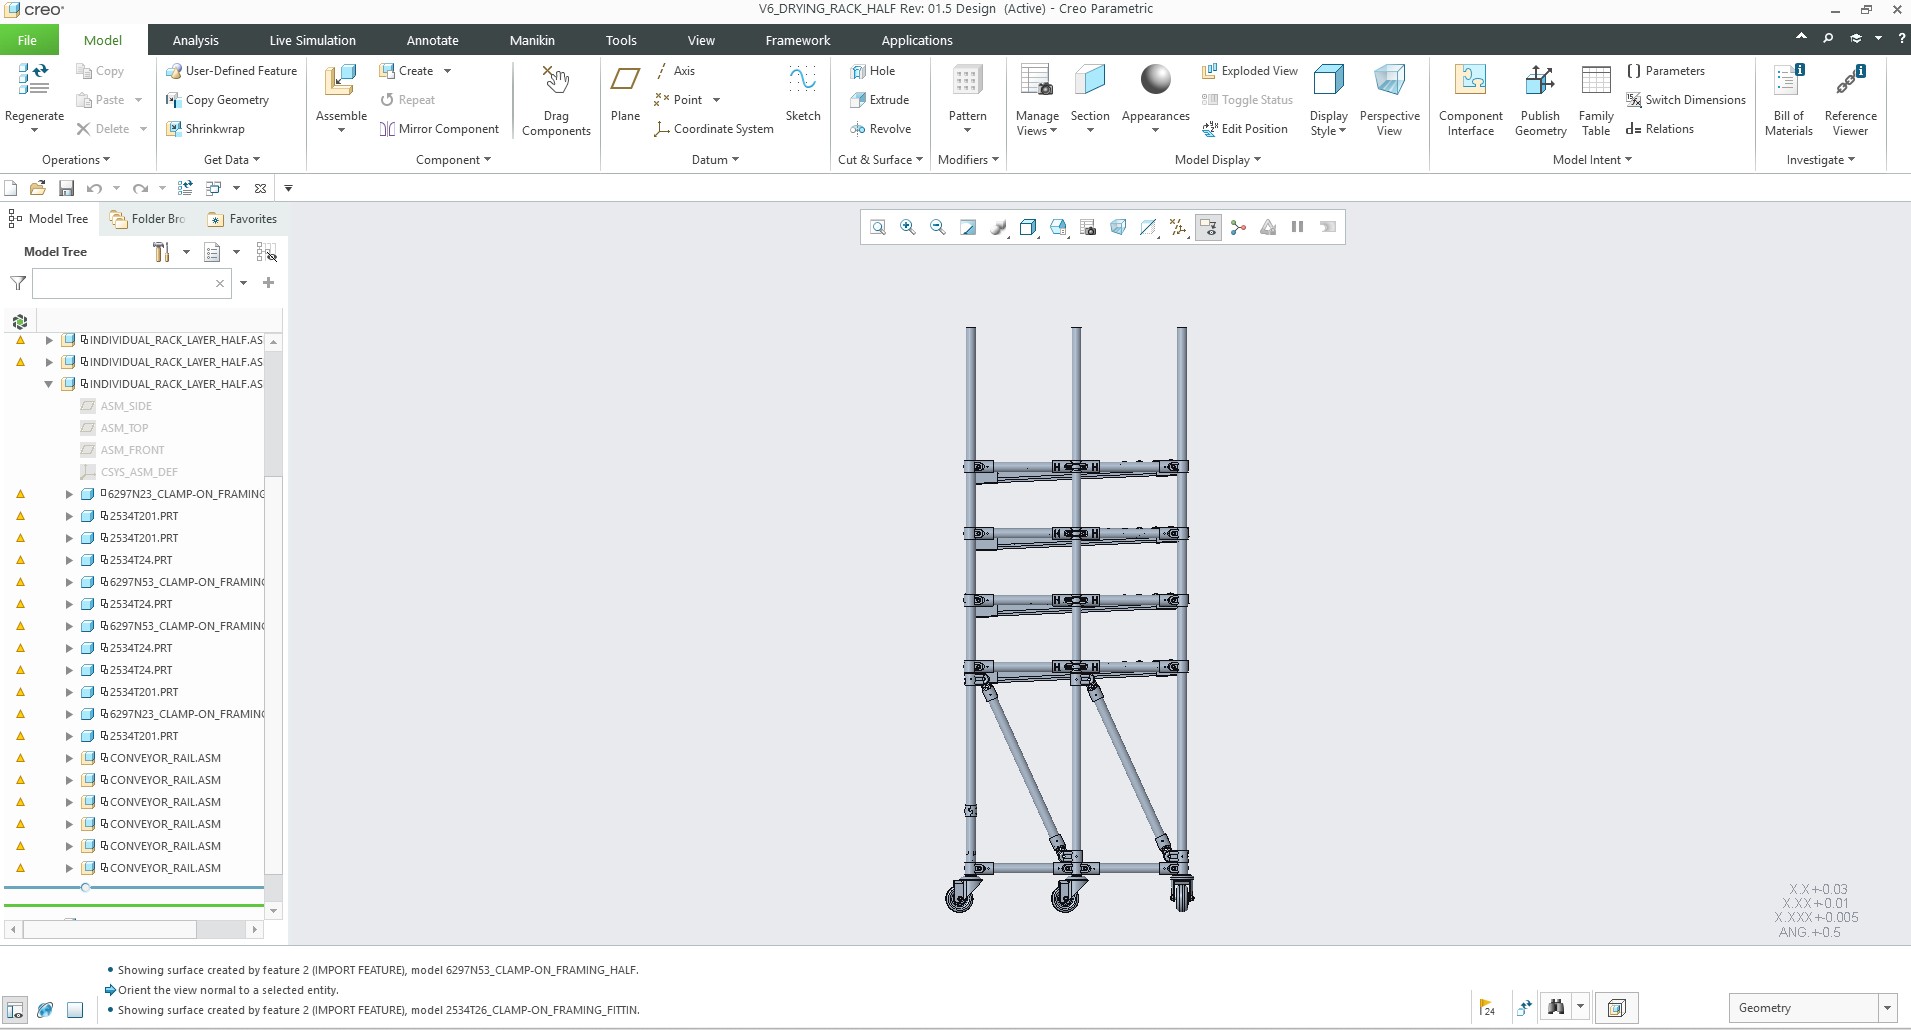Click the Relations button
Image resolution: width=1911 pixels, height=1030 pixels.
click(x=1660, y=129)
